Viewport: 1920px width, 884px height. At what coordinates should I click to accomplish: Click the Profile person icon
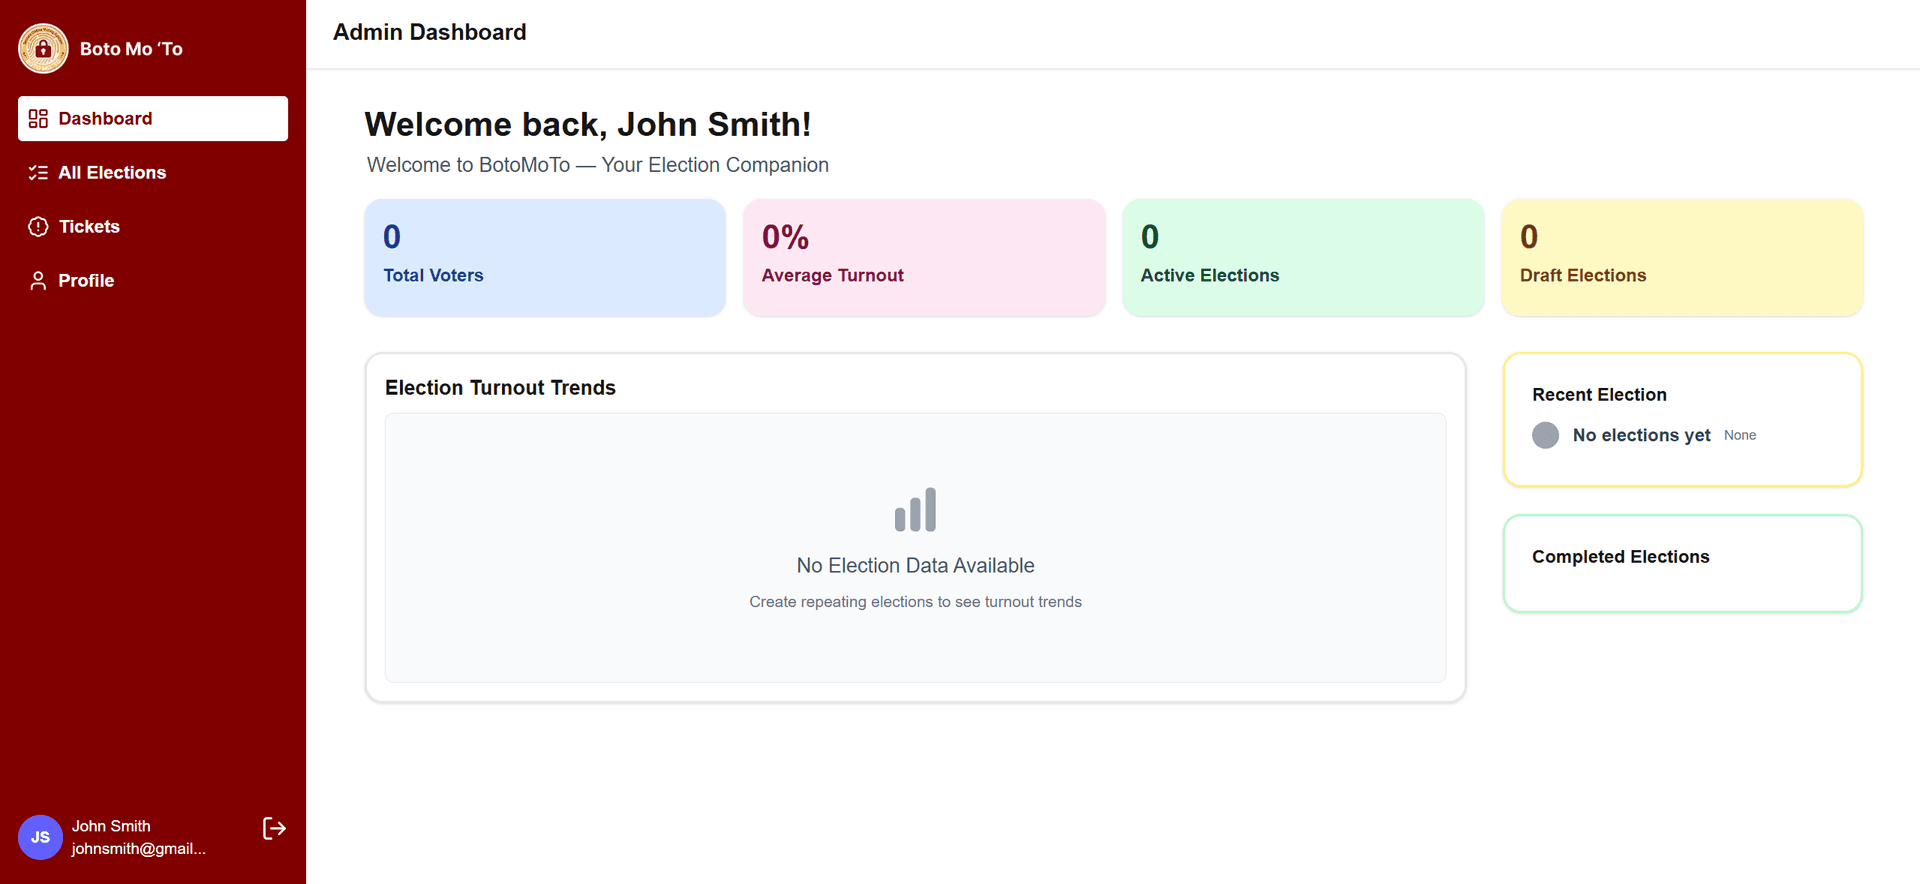point(38,281)
